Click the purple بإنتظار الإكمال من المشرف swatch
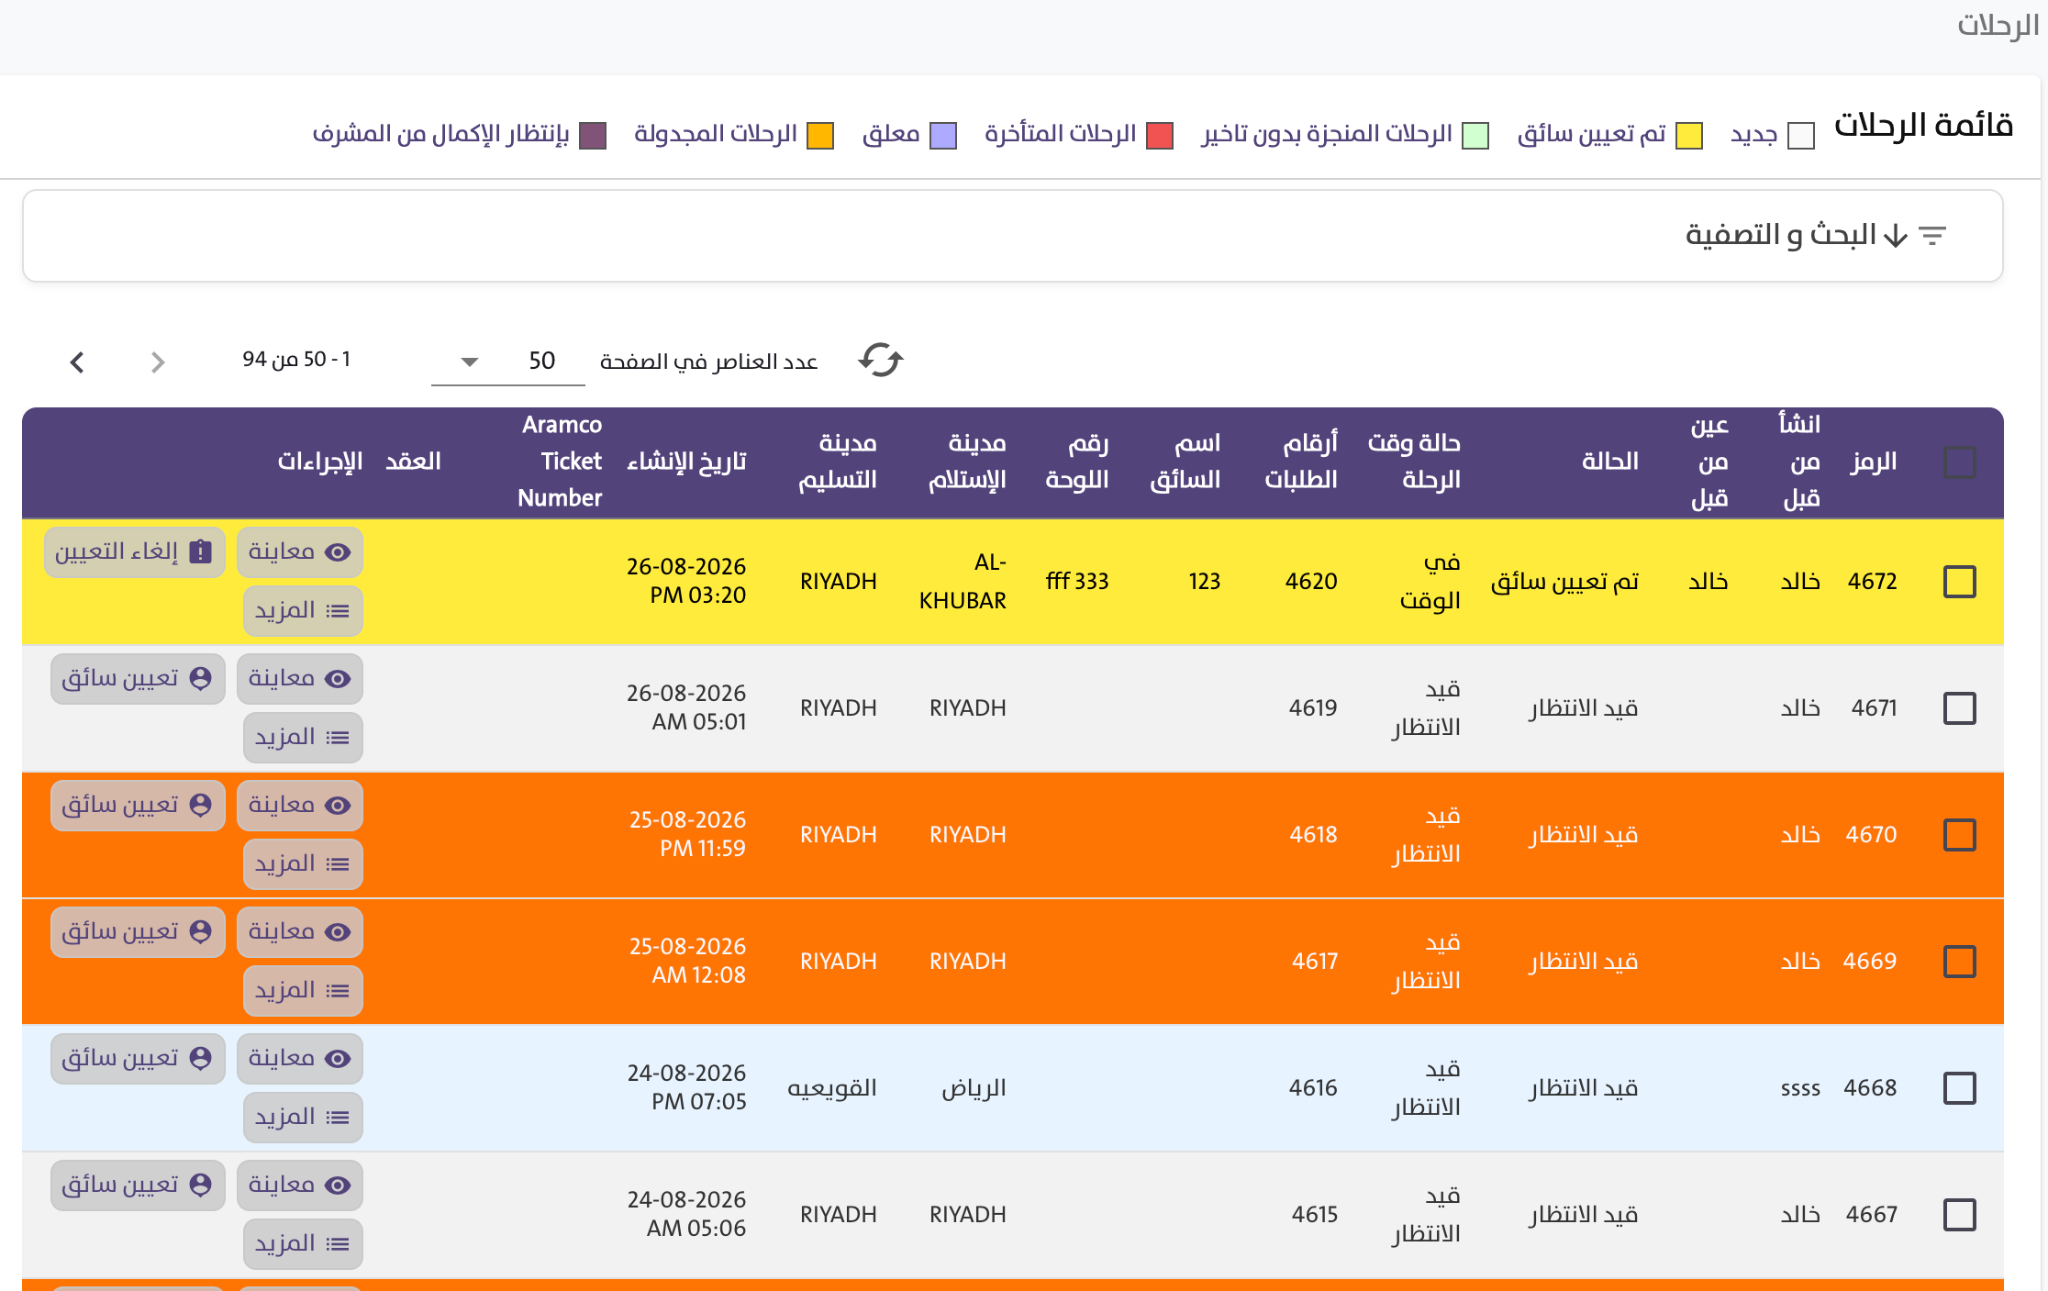This screenshot has height=1291, width=2048. click(x=593, y=136)
